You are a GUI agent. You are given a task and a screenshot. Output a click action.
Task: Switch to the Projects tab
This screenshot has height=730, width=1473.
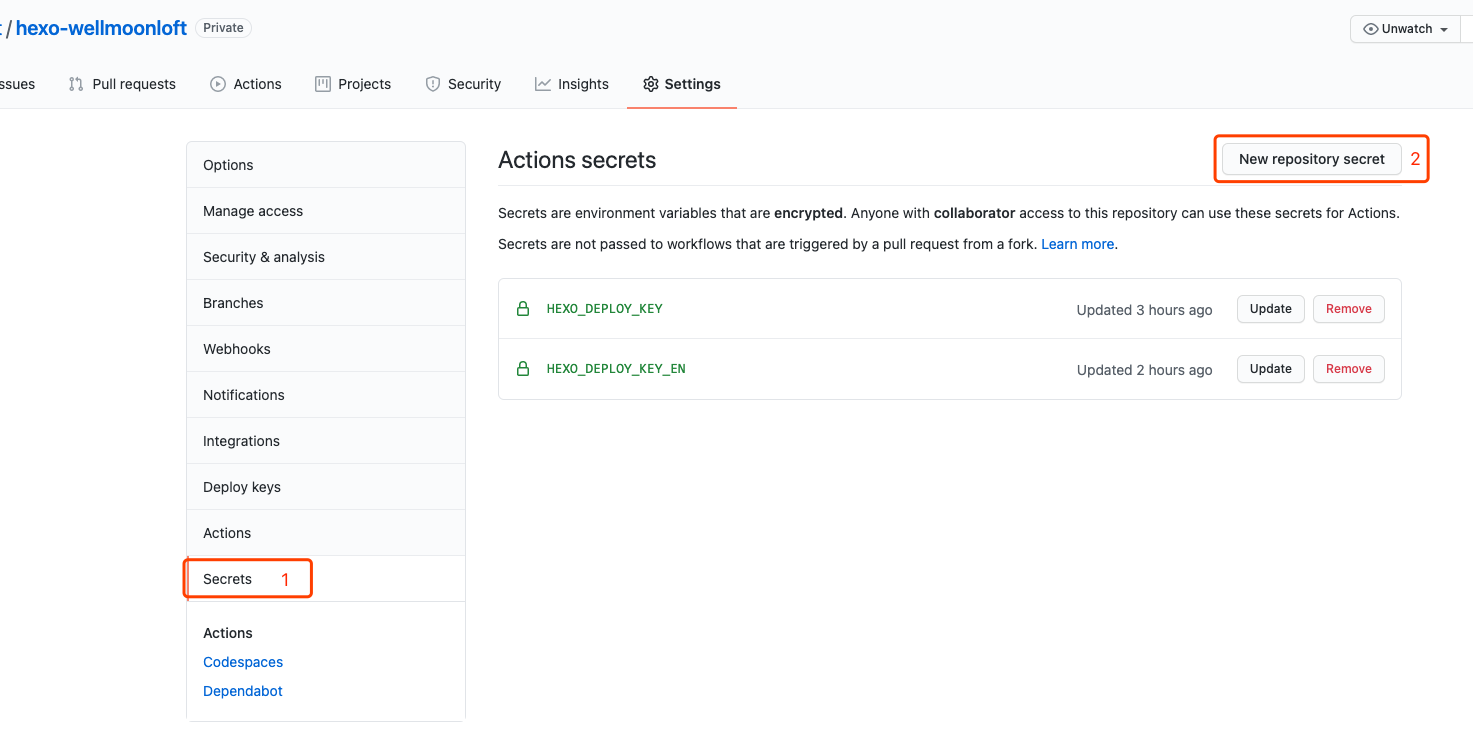point(353,84)
